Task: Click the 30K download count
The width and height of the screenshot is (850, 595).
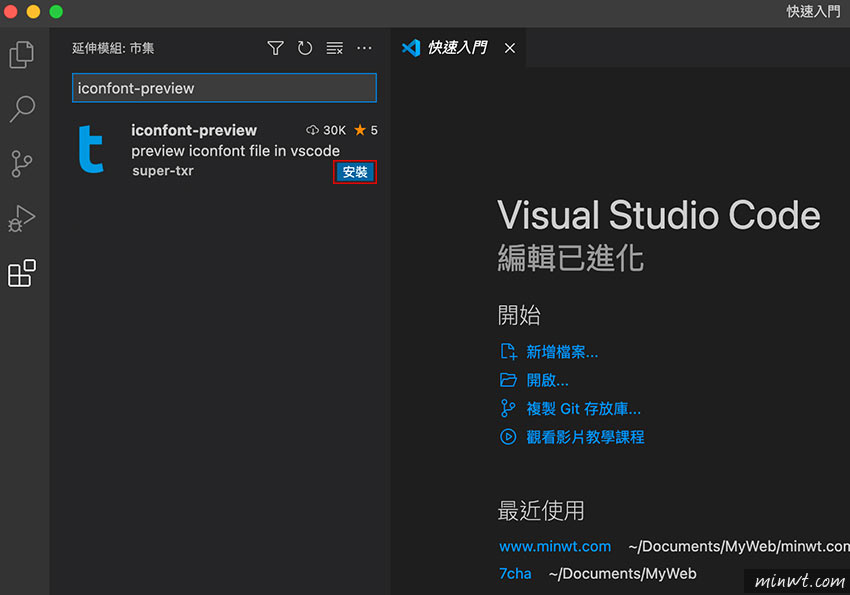Action: click(326, 130)
